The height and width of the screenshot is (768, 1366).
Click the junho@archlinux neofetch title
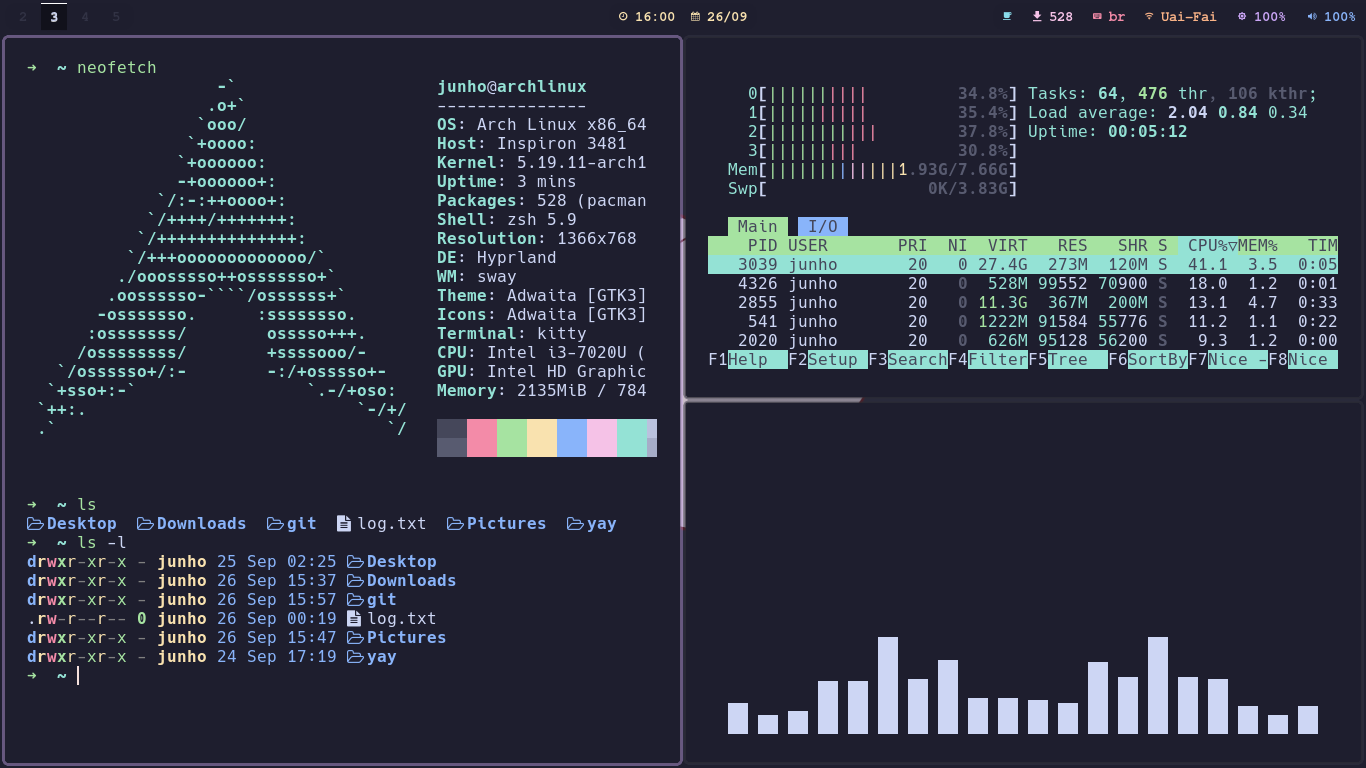pos(512,87)
